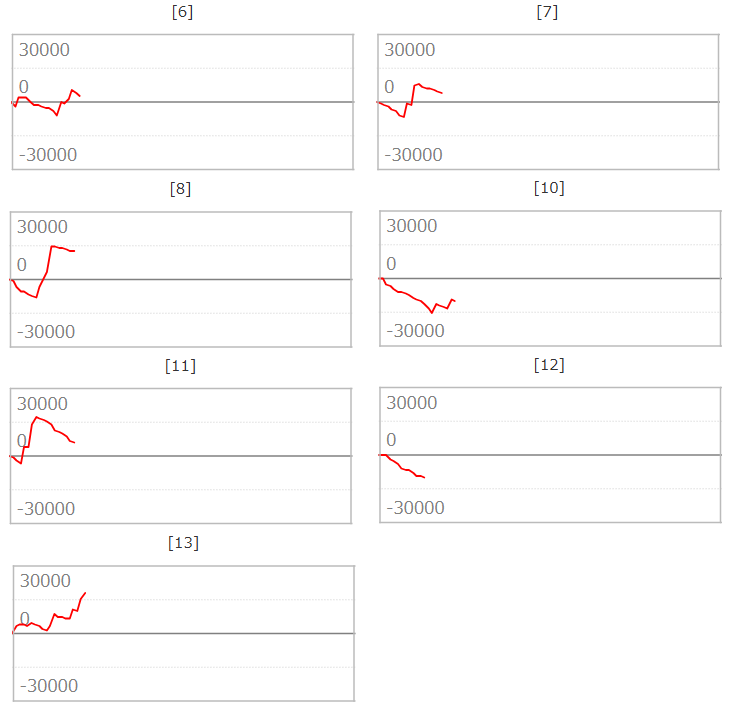732x706 pixels.
Task: Click the [10] chart heading
Action: point(550,188)
